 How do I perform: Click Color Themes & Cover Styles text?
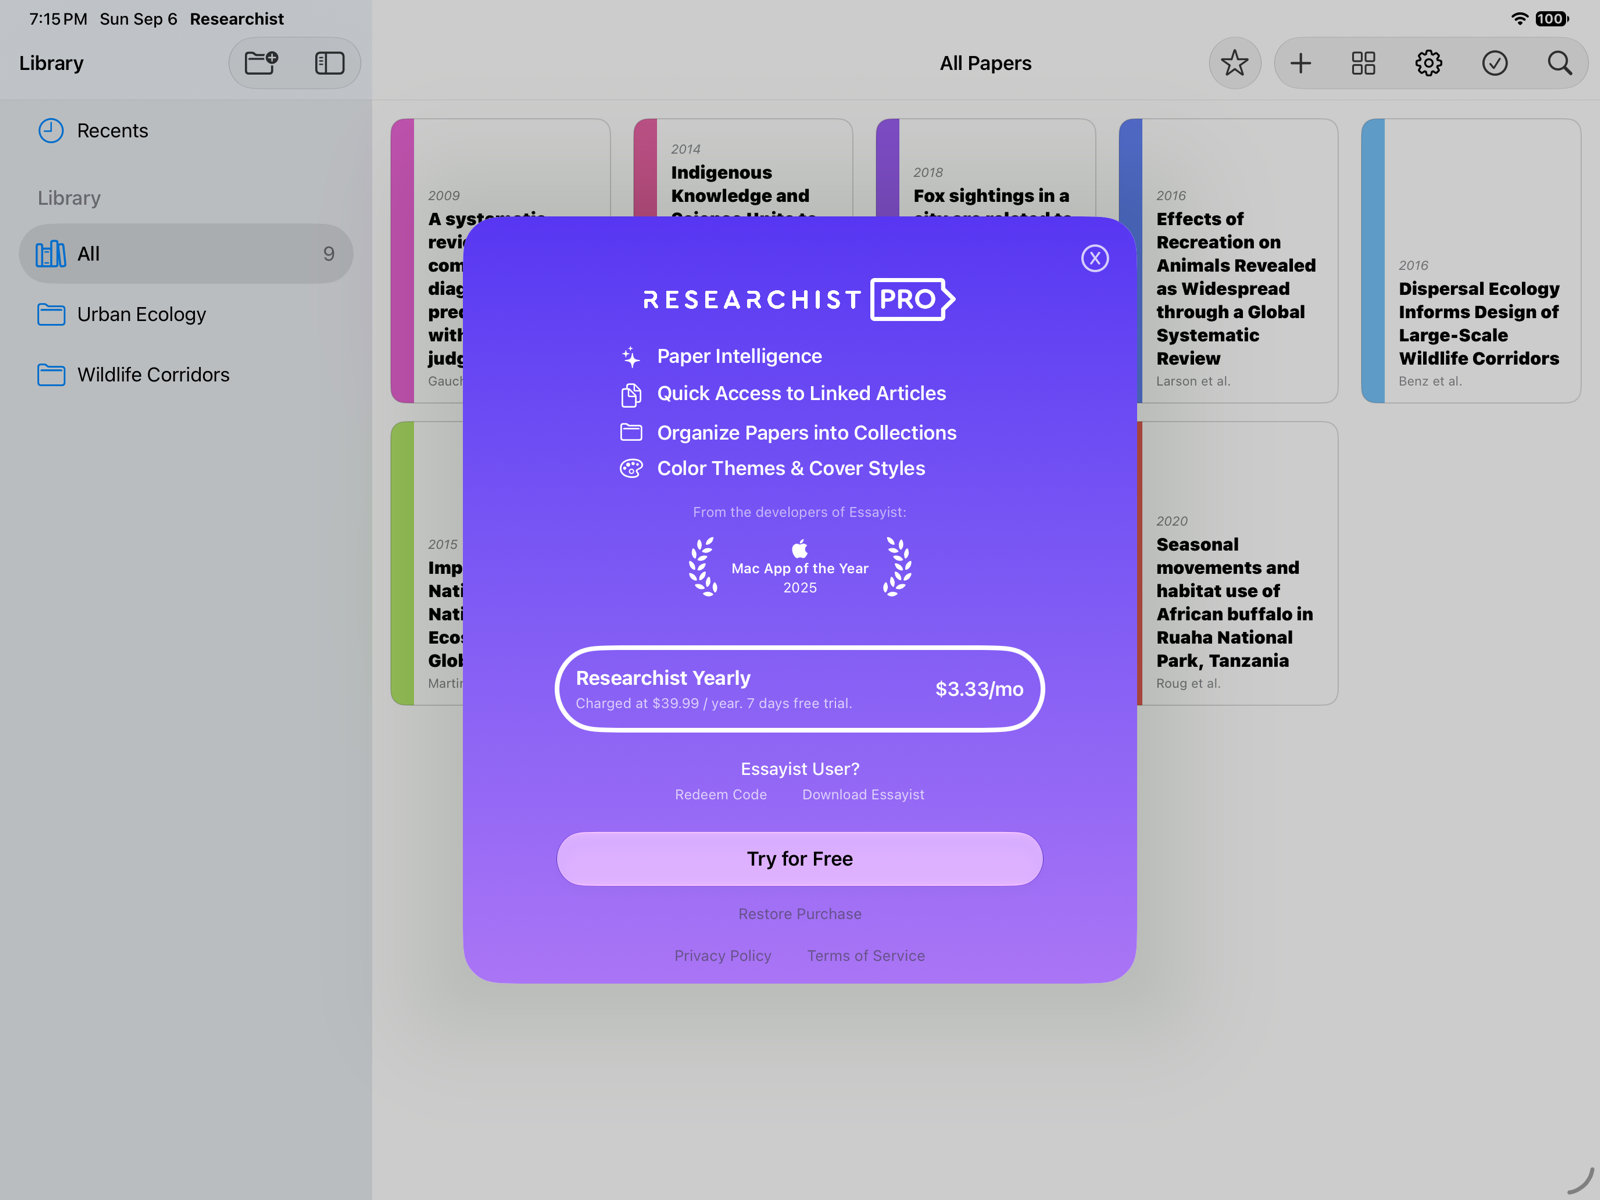point(791,469)
